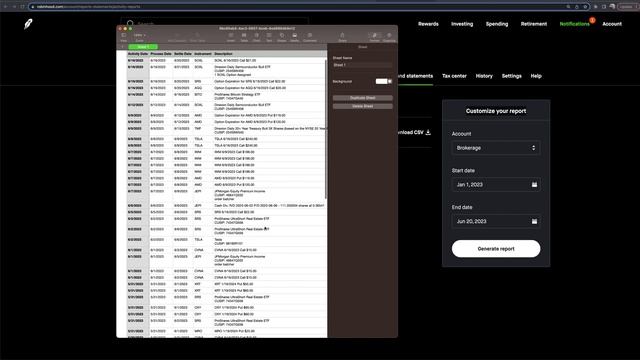This screenshot has width=640, height=360.
Task: Open the Retirement nav link
Action: (533, 24)
